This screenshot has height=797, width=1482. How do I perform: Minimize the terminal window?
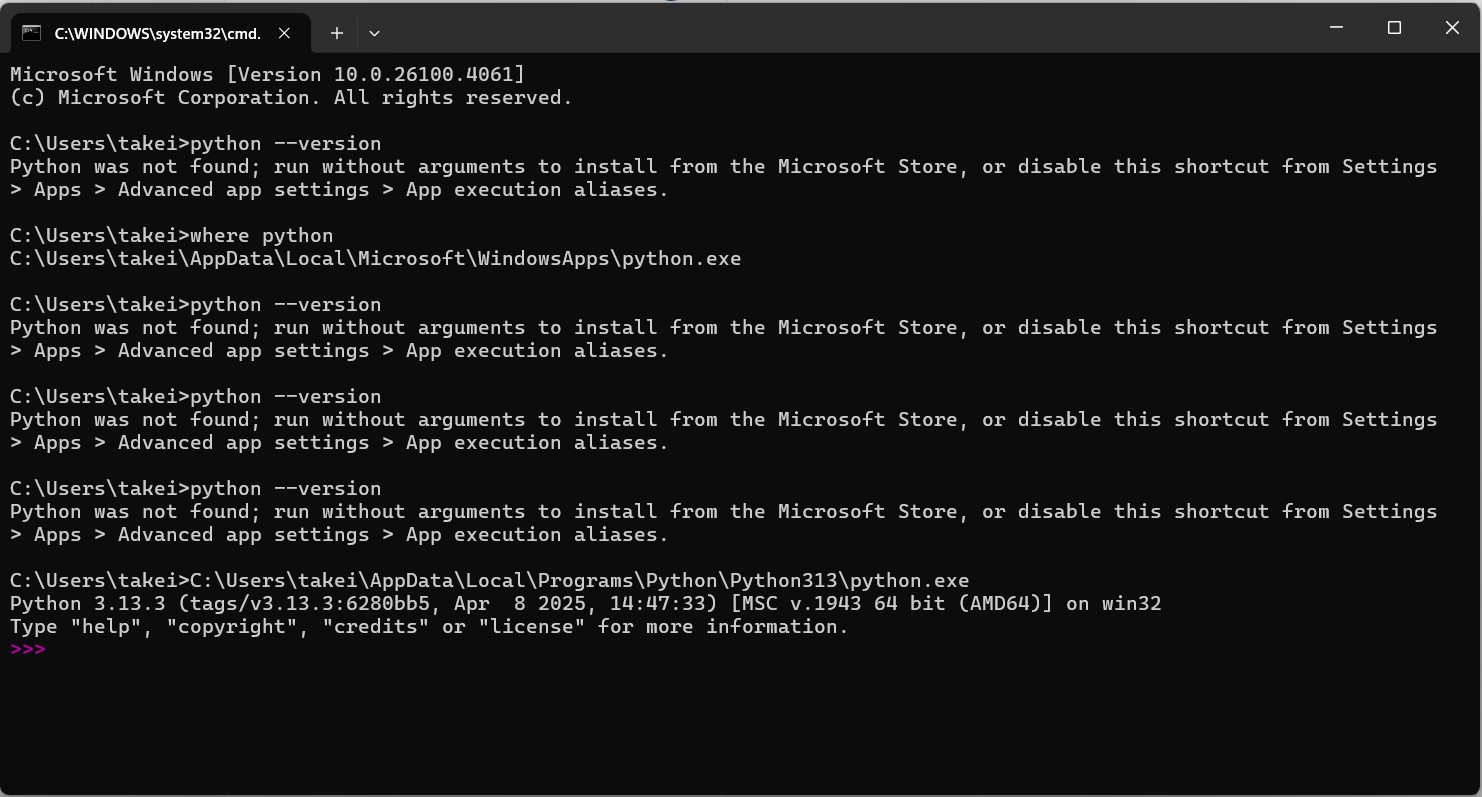(1336, 28)
